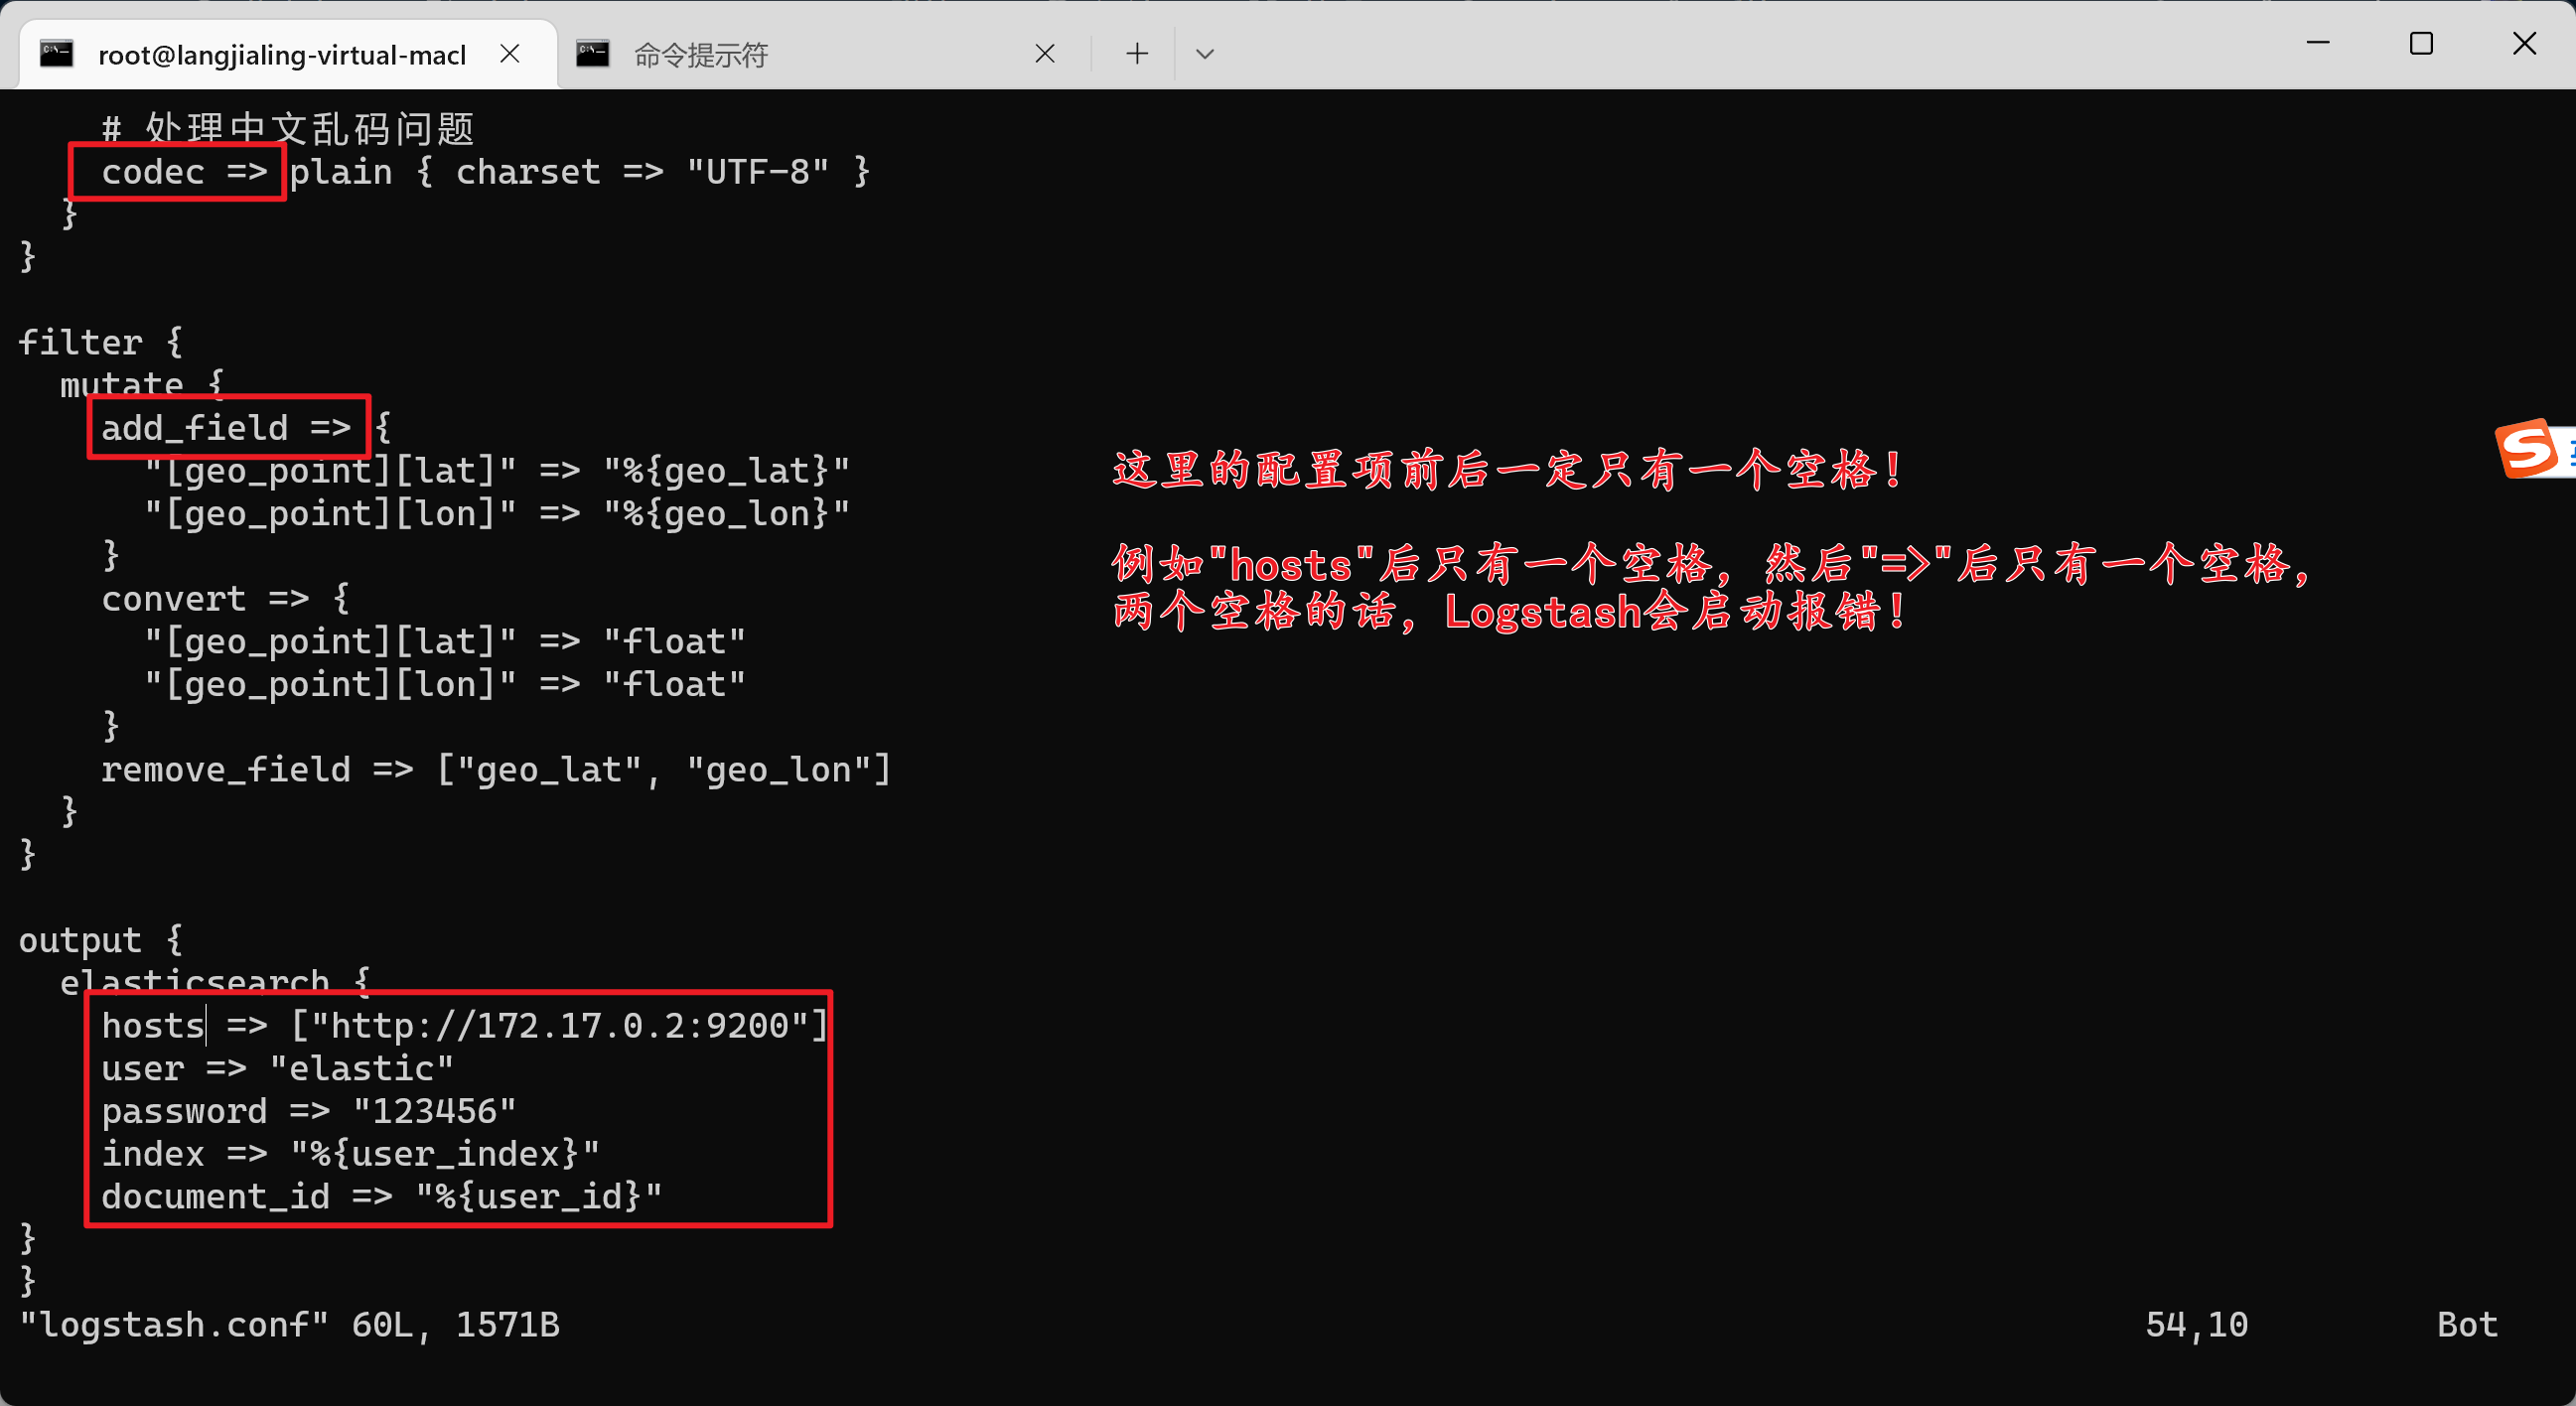Click the comment line 处理中文乱码问题

click(287, 128)
